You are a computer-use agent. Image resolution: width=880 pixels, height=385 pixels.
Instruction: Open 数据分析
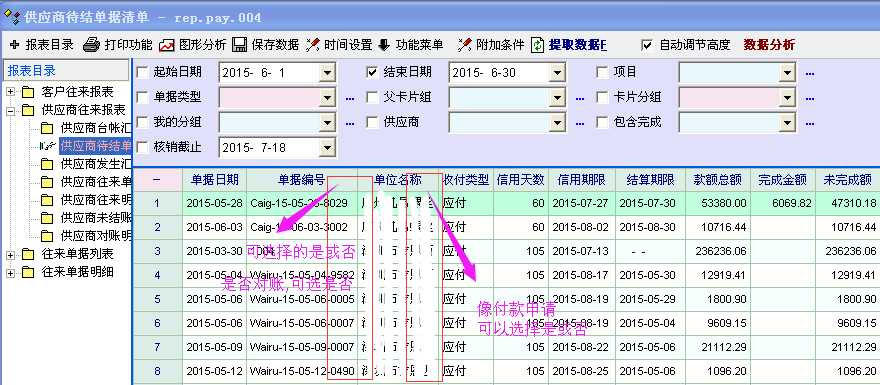(768, 45)
